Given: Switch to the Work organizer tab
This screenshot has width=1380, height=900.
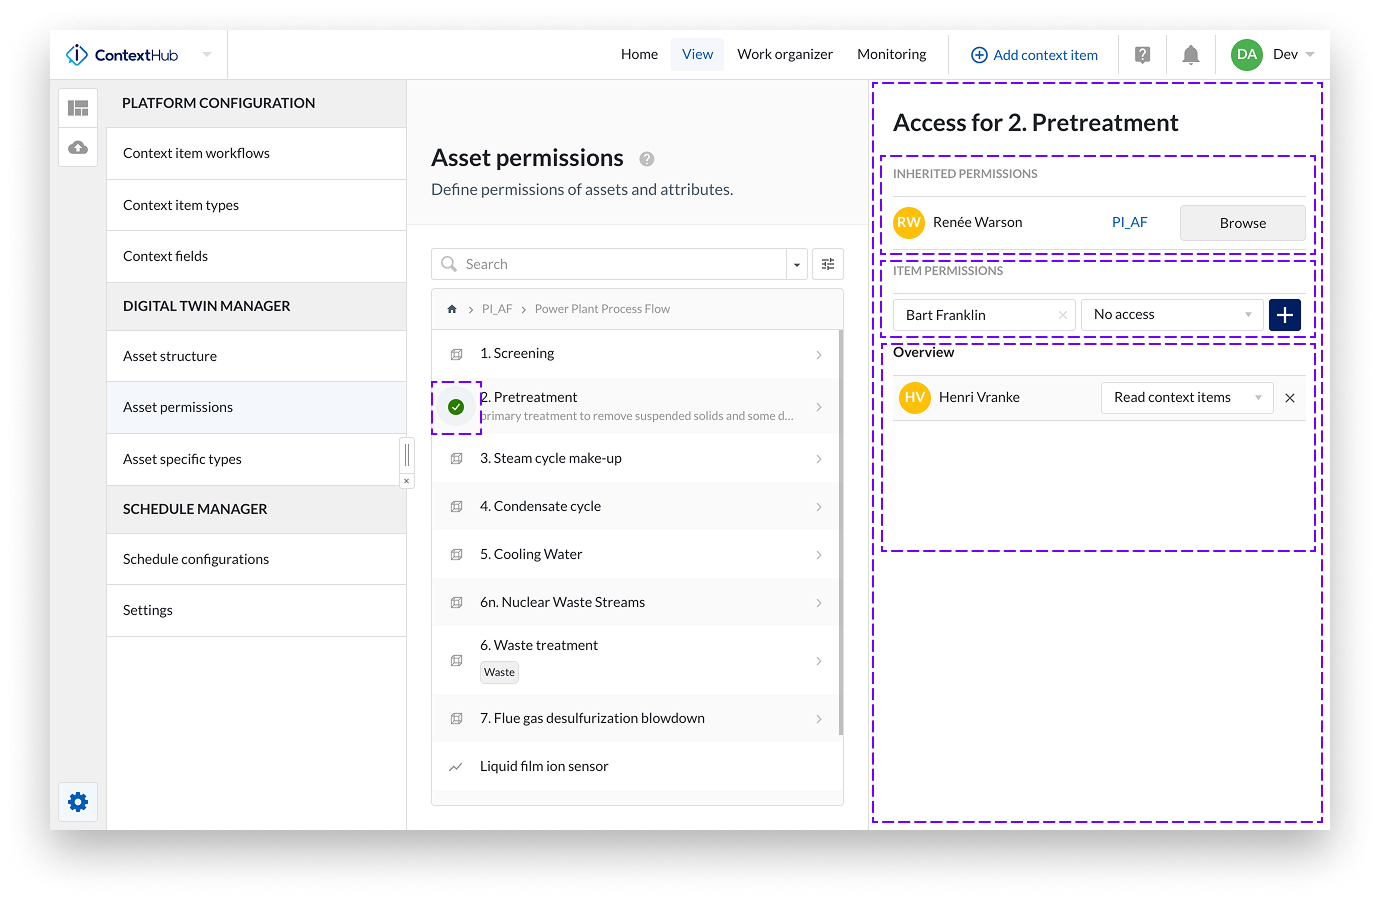Looking at the screenshot, I should point(784,55).
